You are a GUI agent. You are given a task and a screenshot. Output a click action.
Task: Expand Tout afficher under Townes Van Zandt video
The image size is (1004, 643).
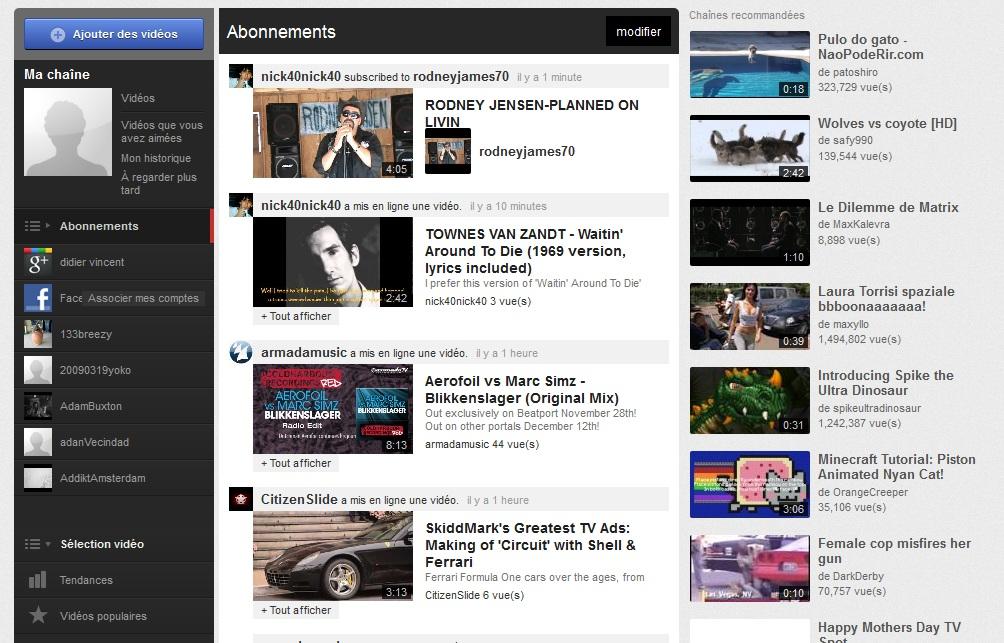click(296, 316)
